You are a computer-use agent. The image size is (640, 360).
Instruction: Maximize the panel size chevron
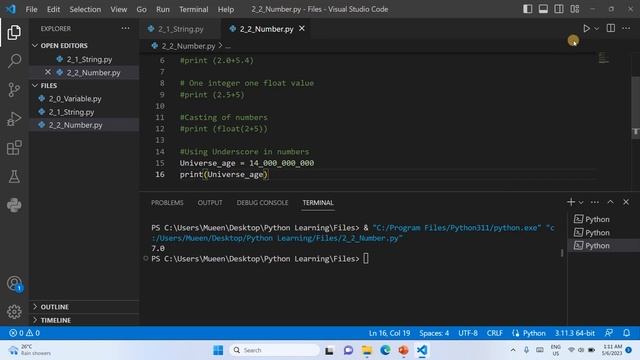click(610, 202)
